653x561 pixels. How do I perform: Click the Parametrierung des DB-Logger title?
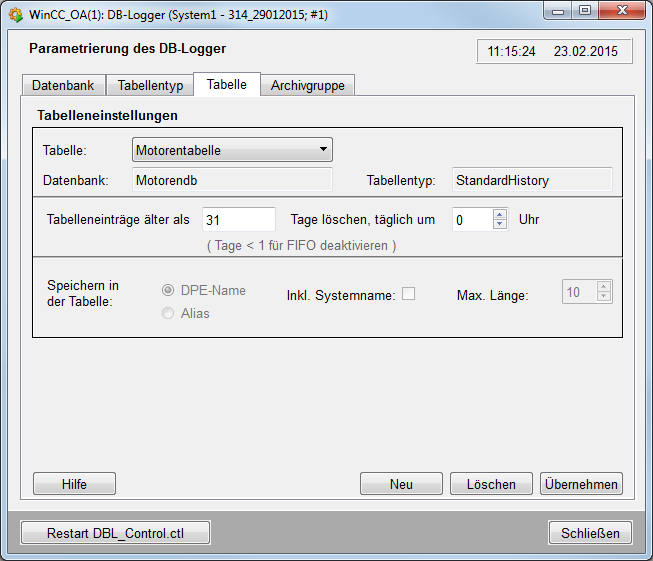[x=127, y=48]
